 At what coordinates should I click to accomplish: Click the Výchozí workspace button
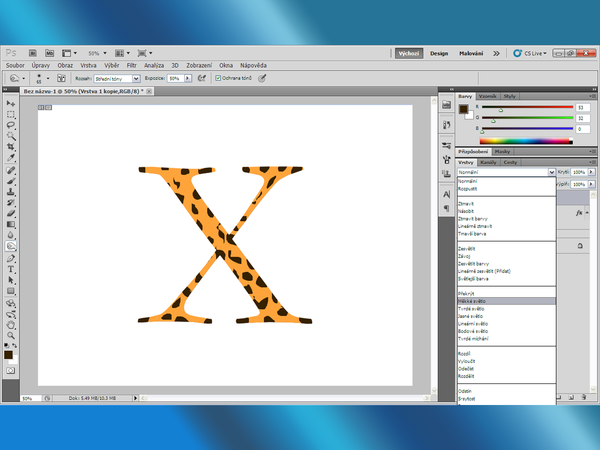tap(407, 52)
